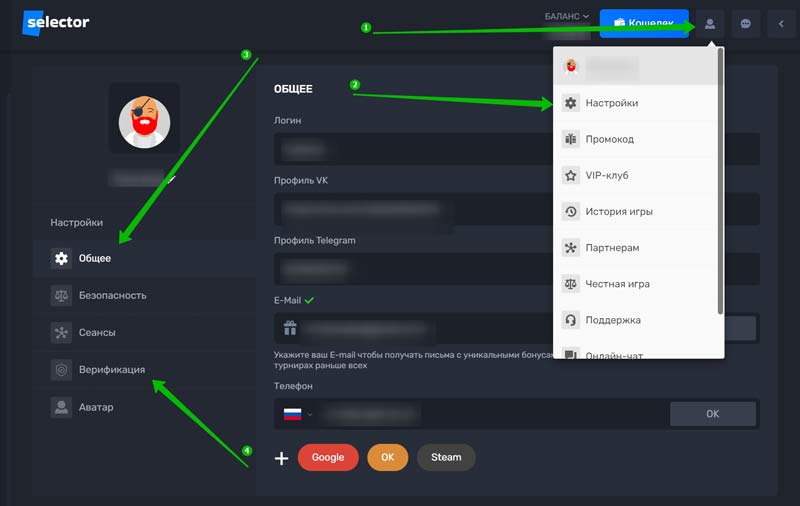The height and width of the screenshot is (506, 800).
Task: Click pirate avatar image in sidebar
Action: 144,122
